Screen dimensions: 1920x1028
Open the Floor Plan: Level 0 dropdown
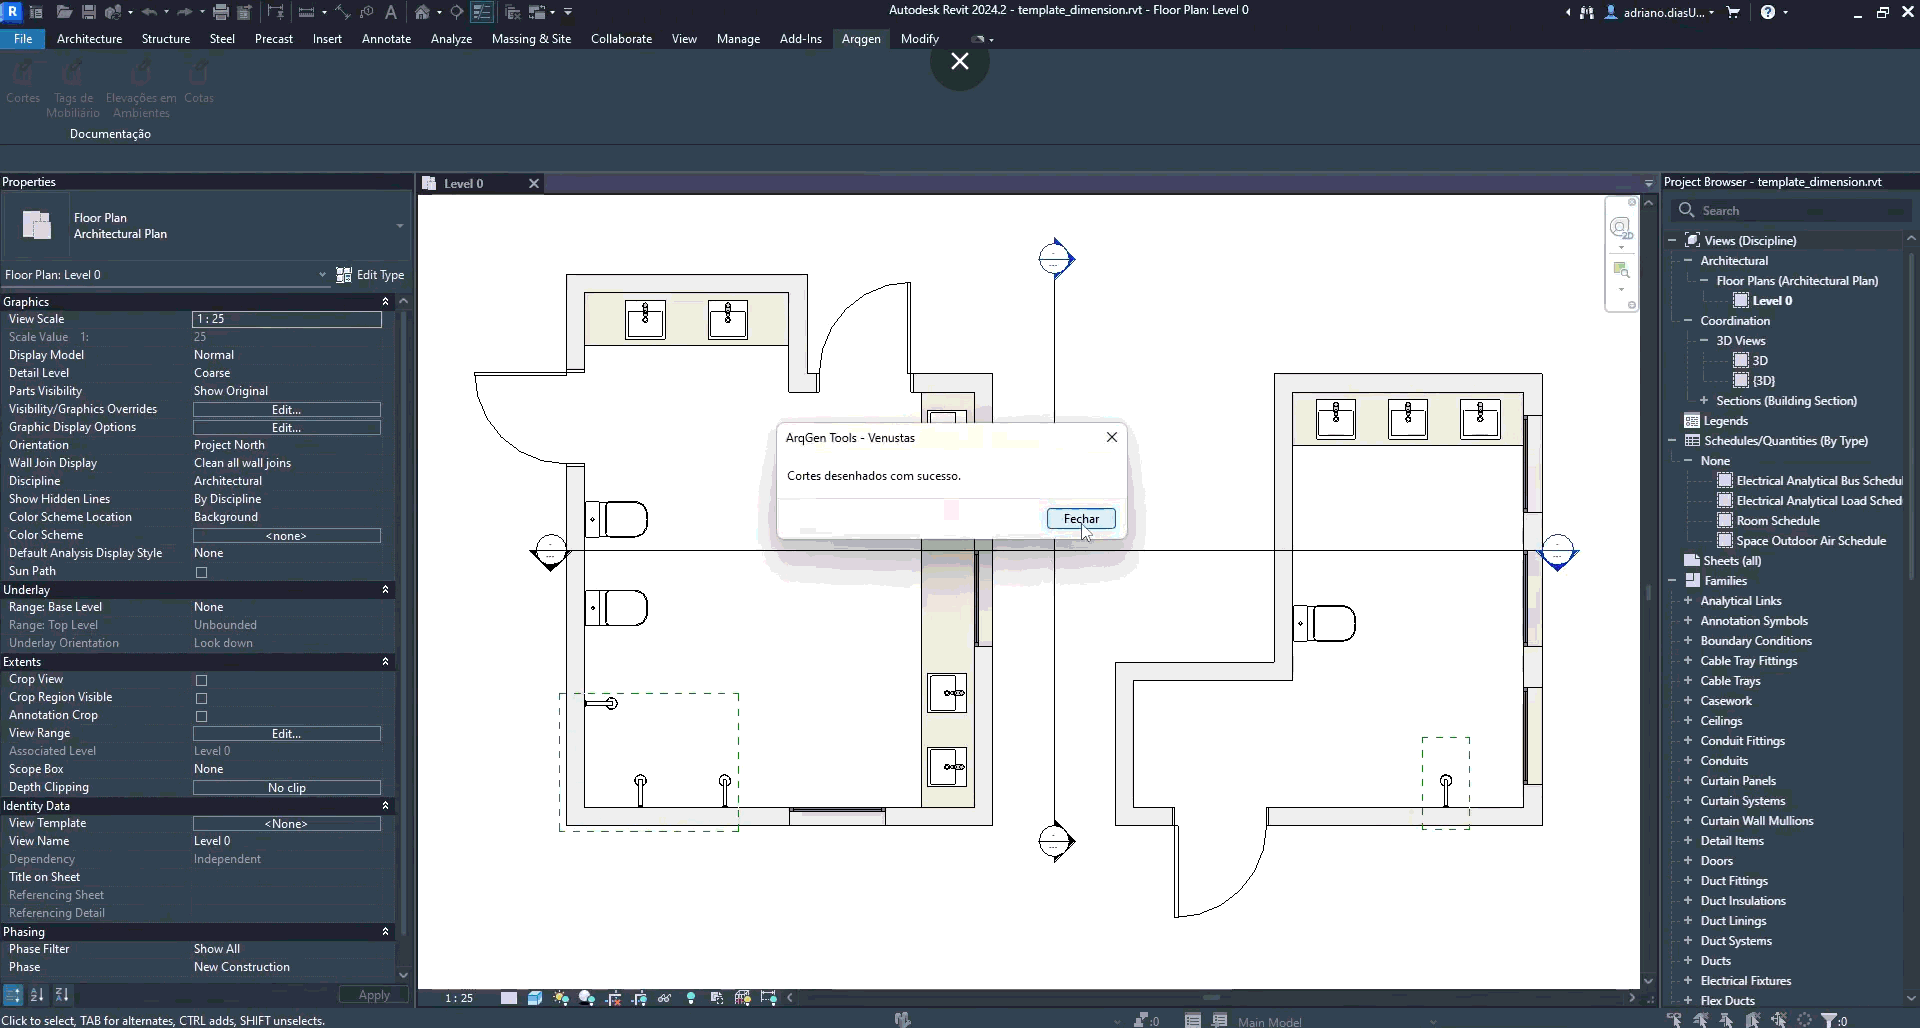[x=166, y=275]
